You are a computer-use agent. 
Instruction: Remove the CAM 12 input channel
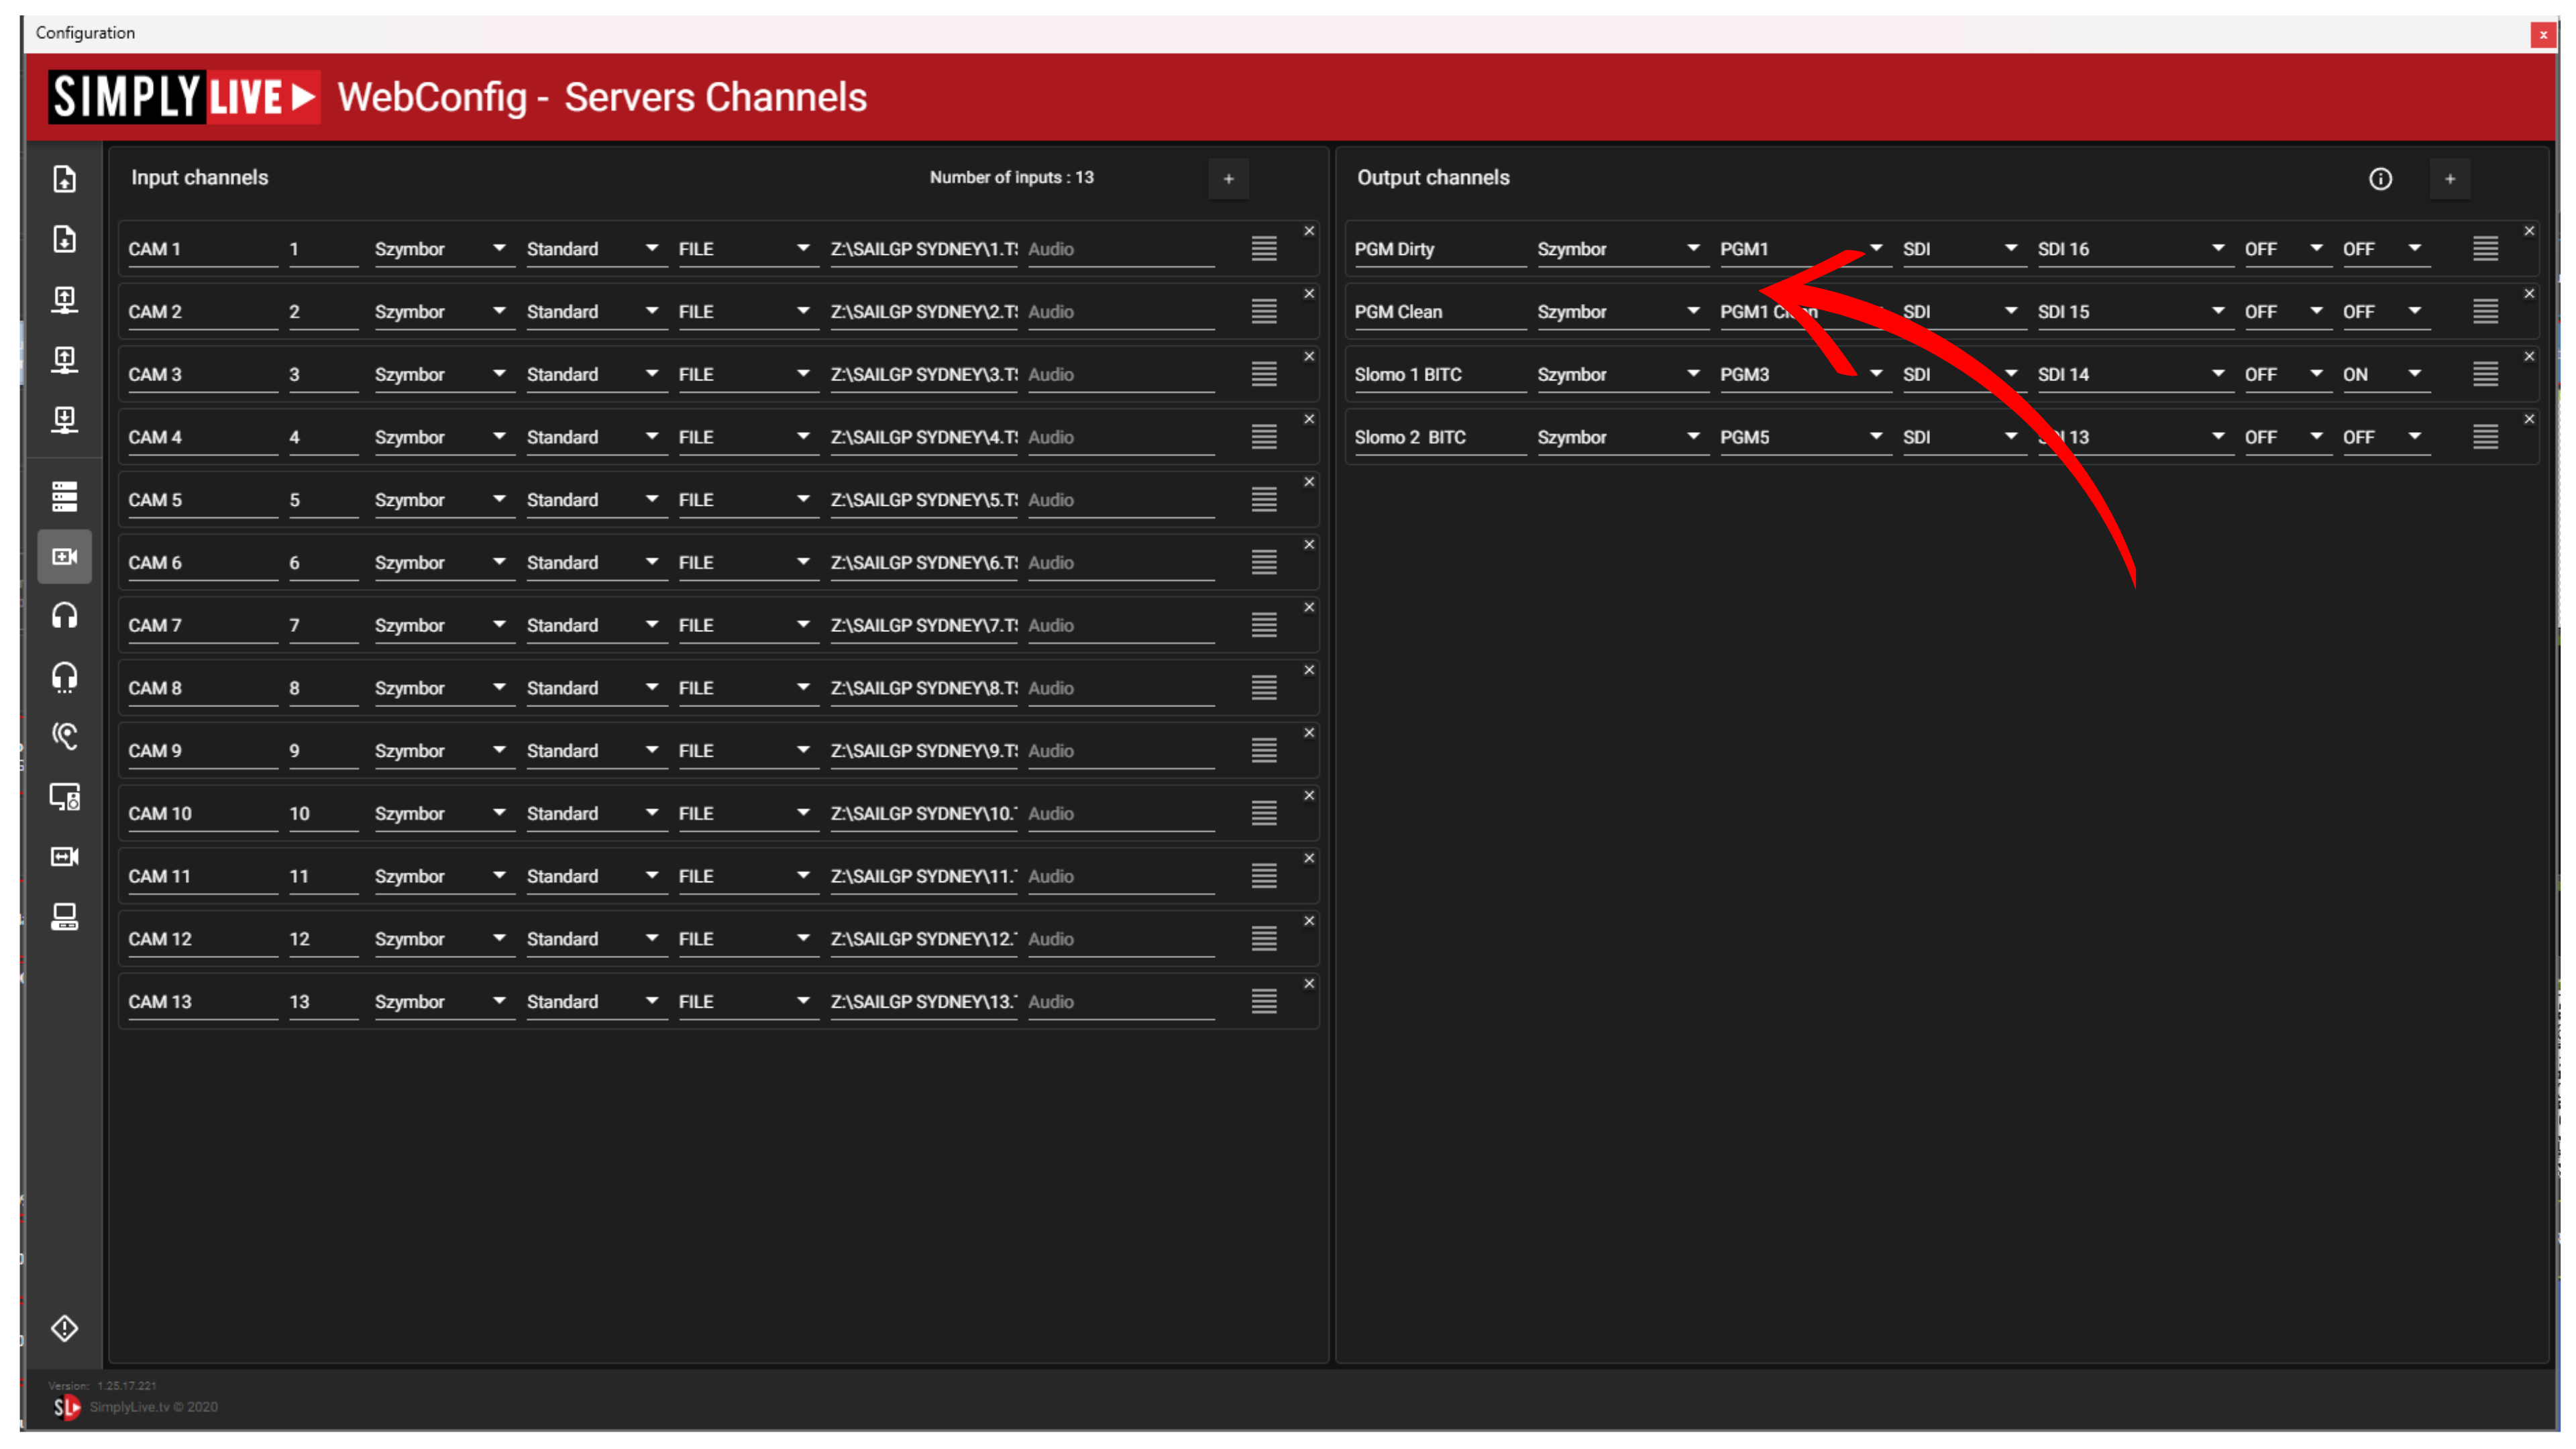pos(1308,921)
